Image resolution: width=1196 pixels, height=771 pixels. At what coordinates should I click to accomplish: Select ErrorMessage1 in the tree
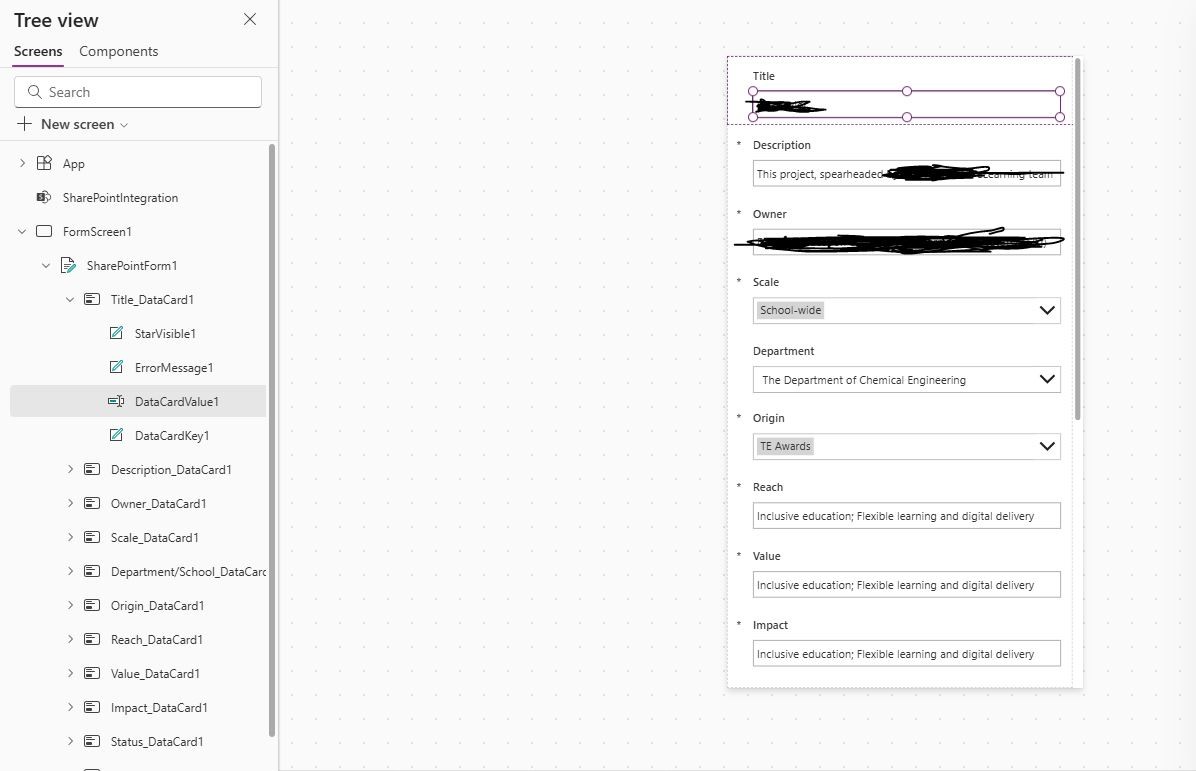174,368
